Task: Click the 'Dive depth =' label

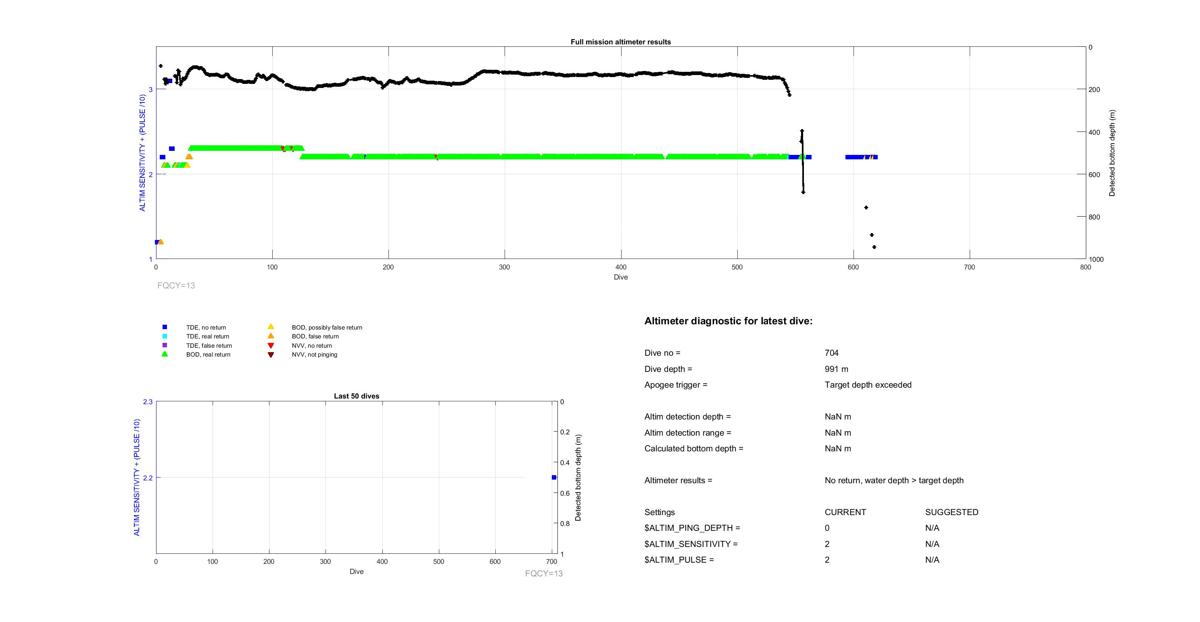Action: click(x=668, y=369)
